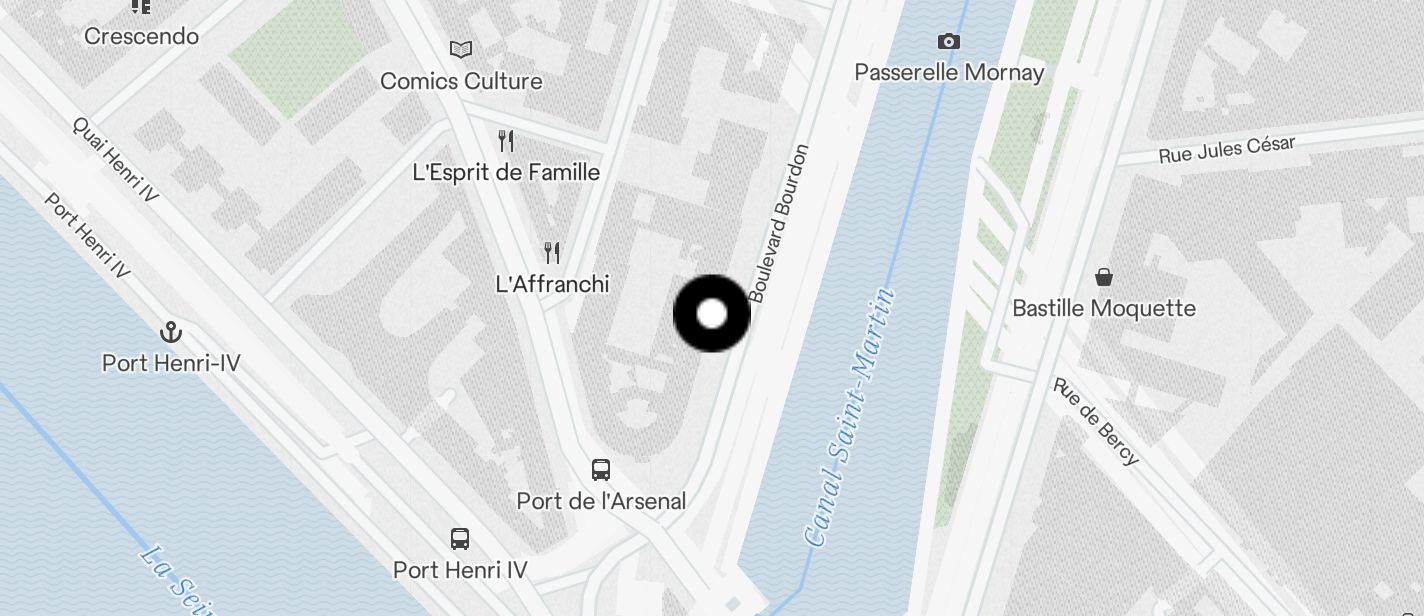
Task: Click the Bastille Moquette label
Action: 1104,308
